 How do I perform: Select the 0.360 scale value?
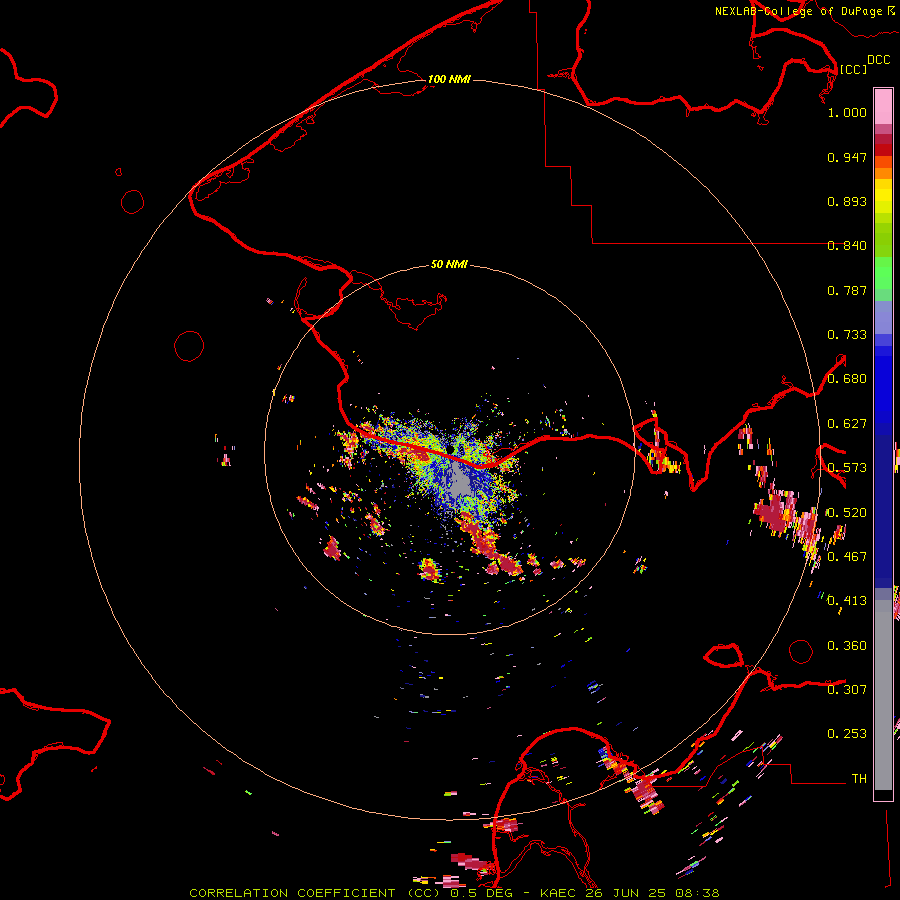pyautogui.click(x=847, y=646)
